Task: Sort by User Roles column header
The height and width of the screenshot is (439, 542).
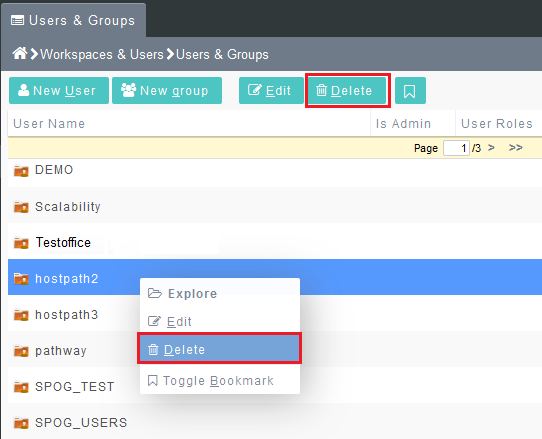Action: (499, 123)
